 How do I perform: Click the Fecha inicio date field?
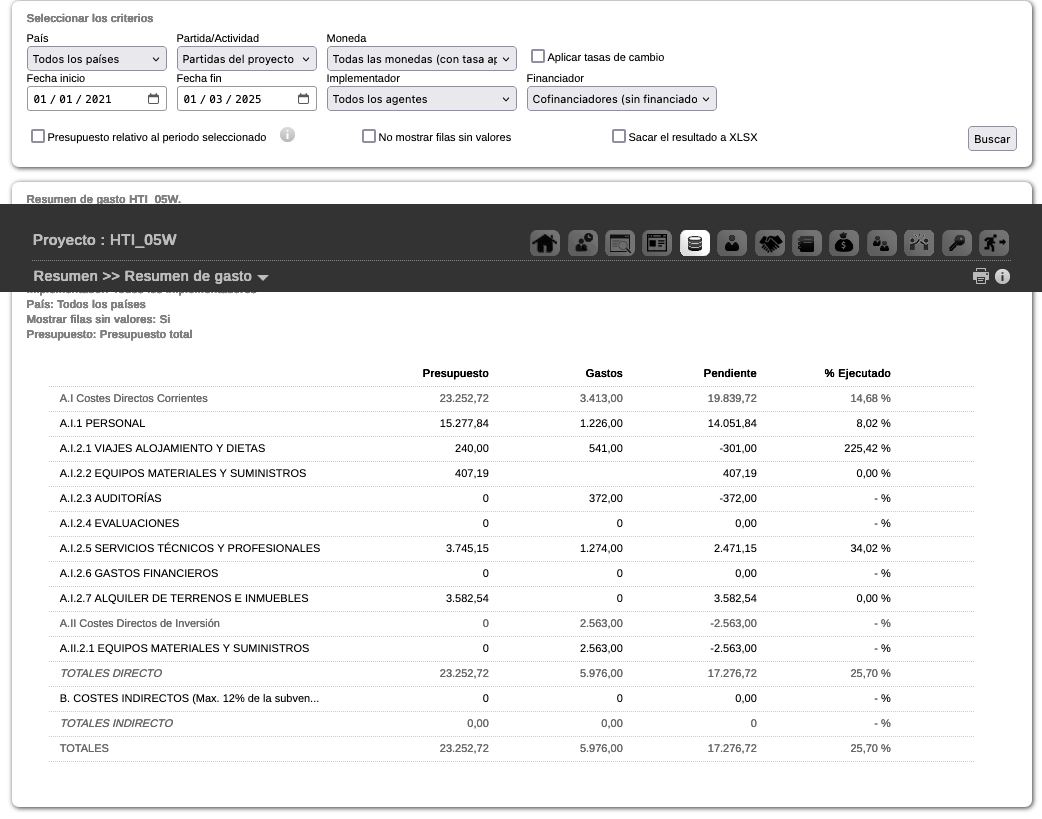(x=85, y=99)
